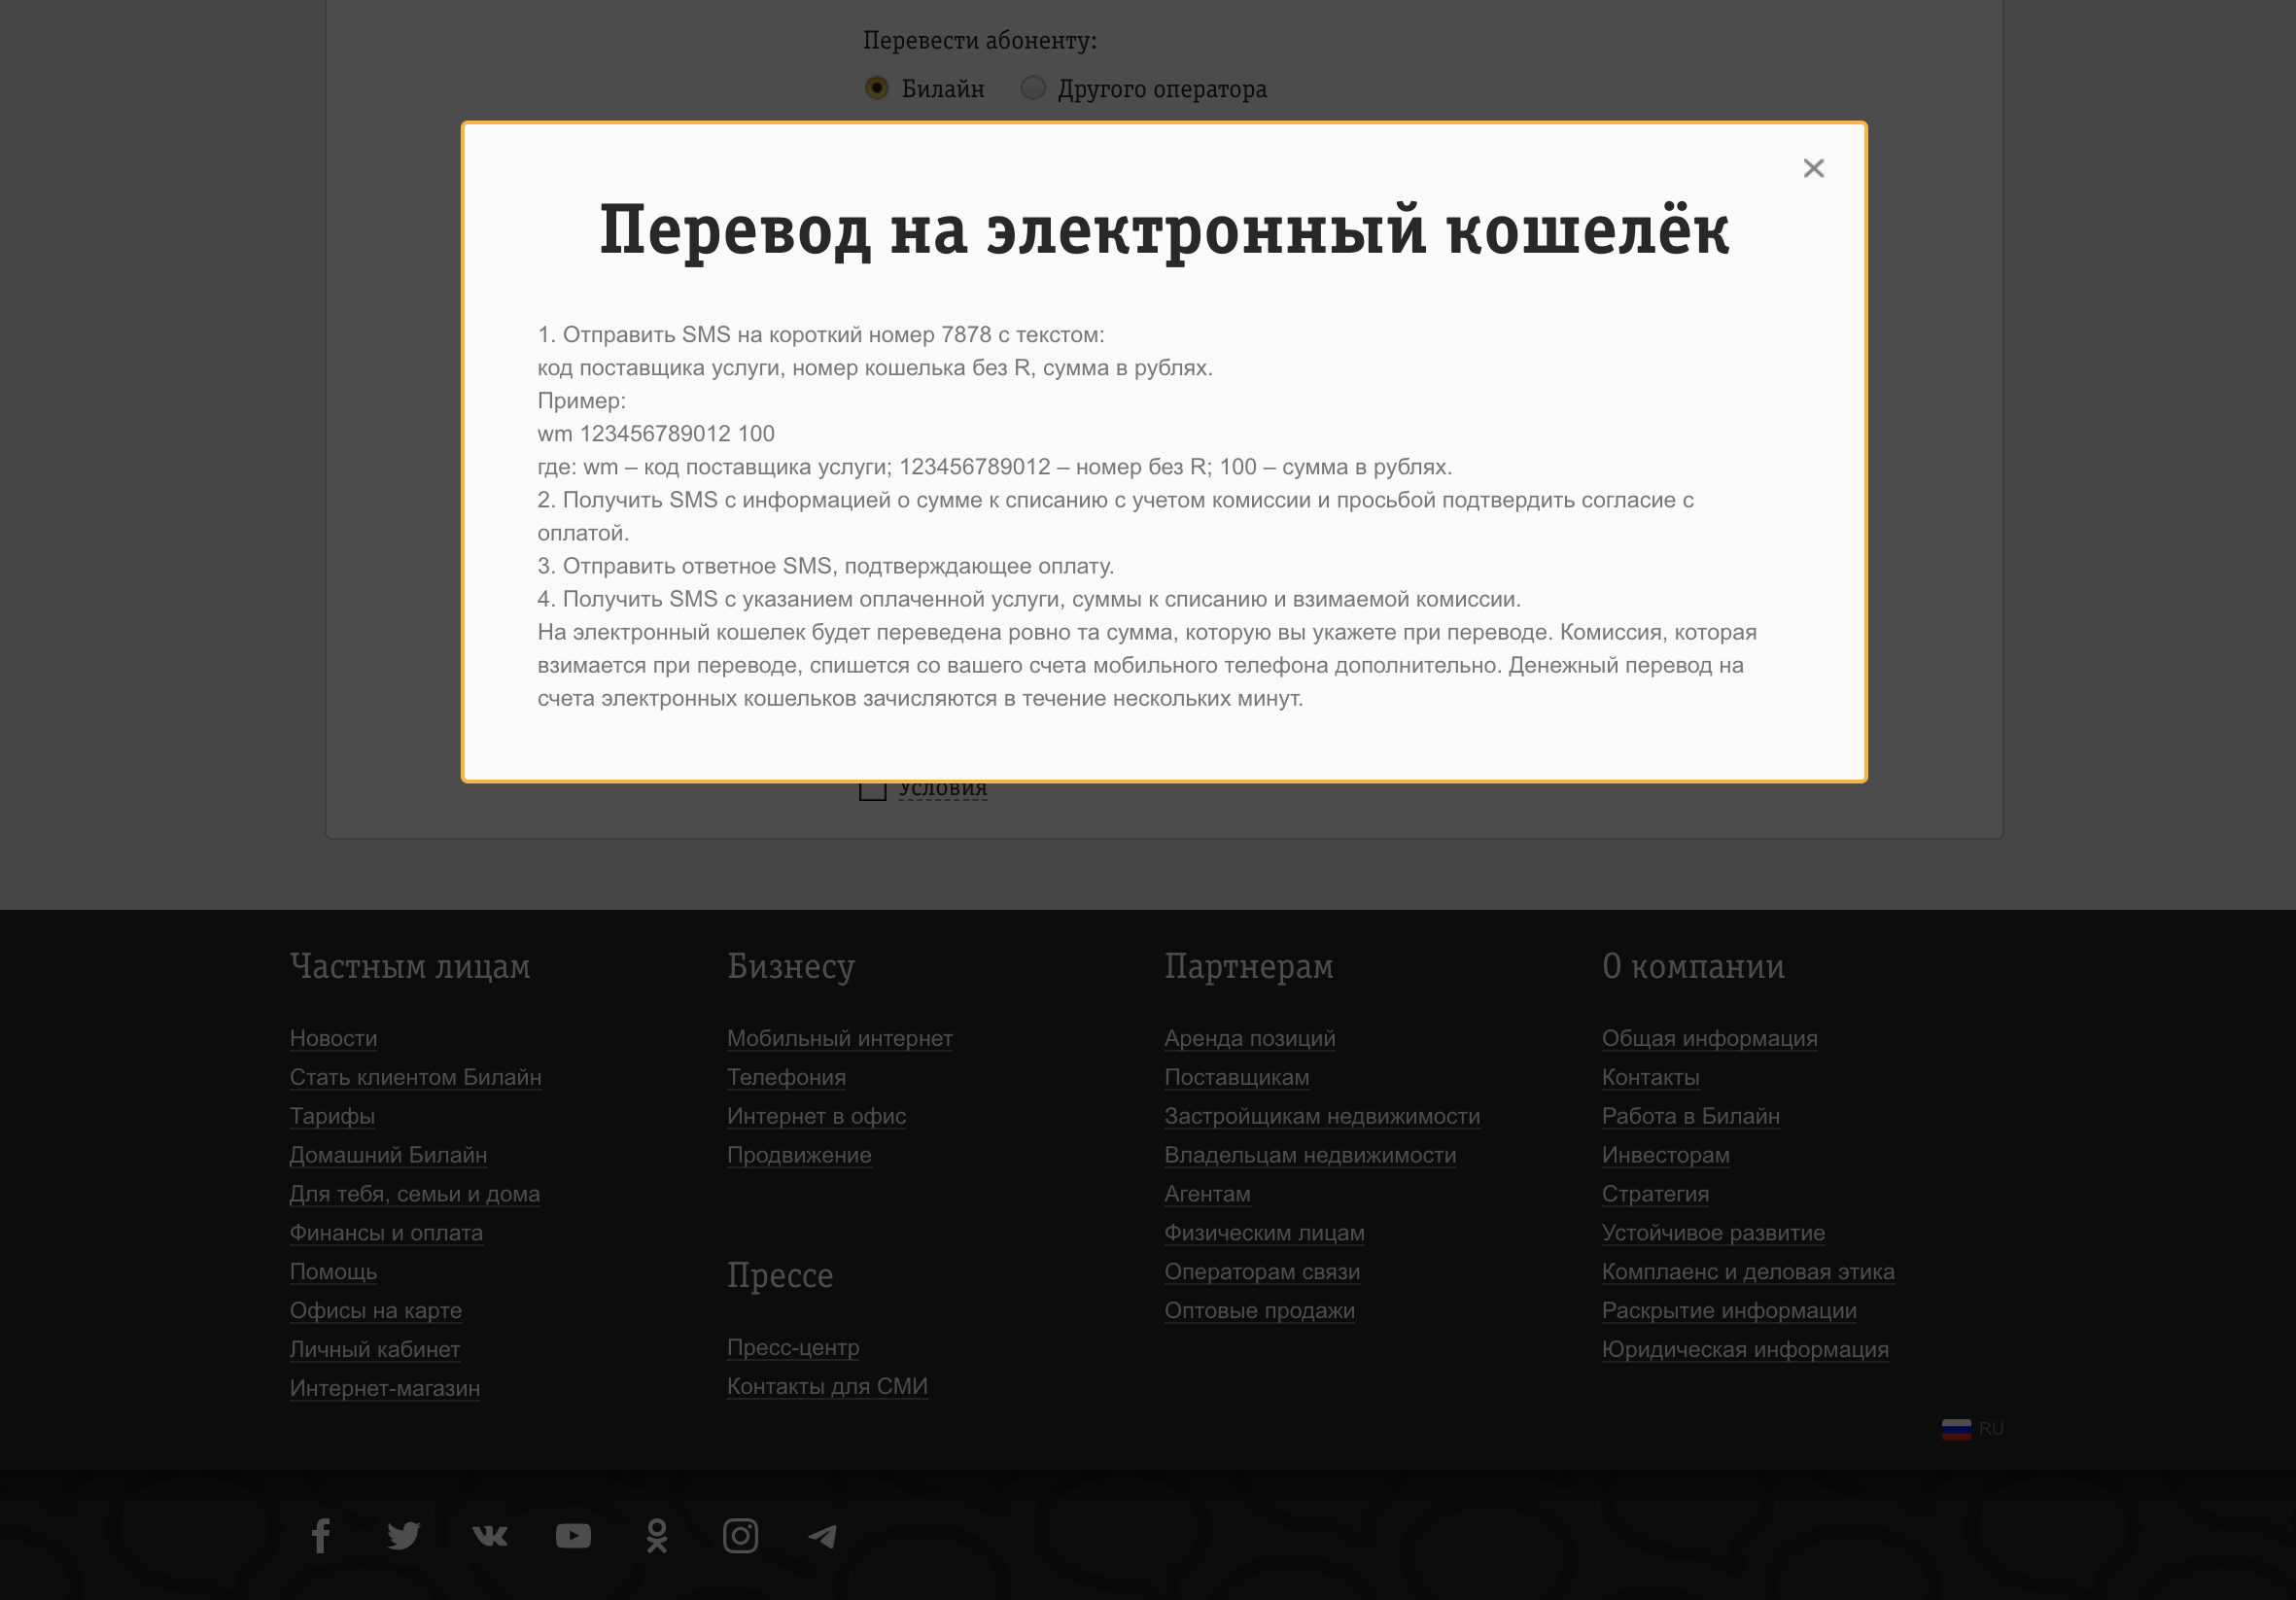This screenshot has width=2296, height=1600.
Task: Select the Другого оператора radio button
Action: [1032, 89]
